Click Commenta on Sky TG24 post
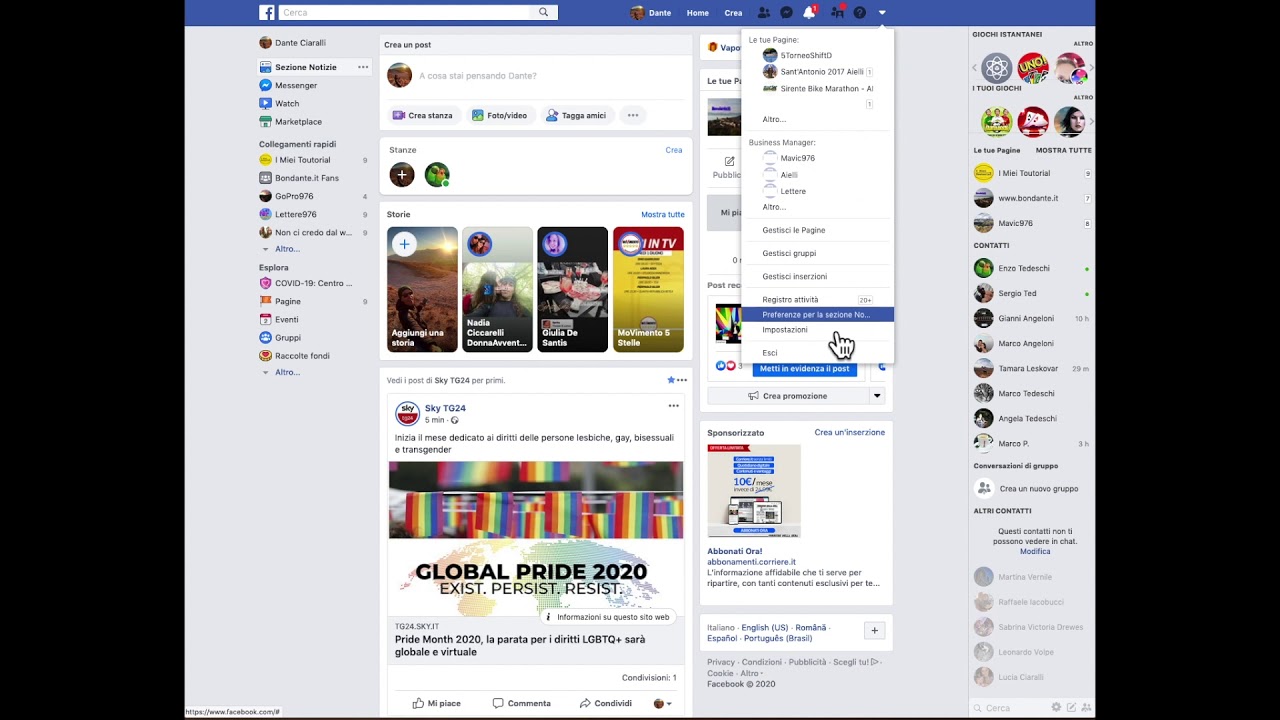 (x=522, y=703)
